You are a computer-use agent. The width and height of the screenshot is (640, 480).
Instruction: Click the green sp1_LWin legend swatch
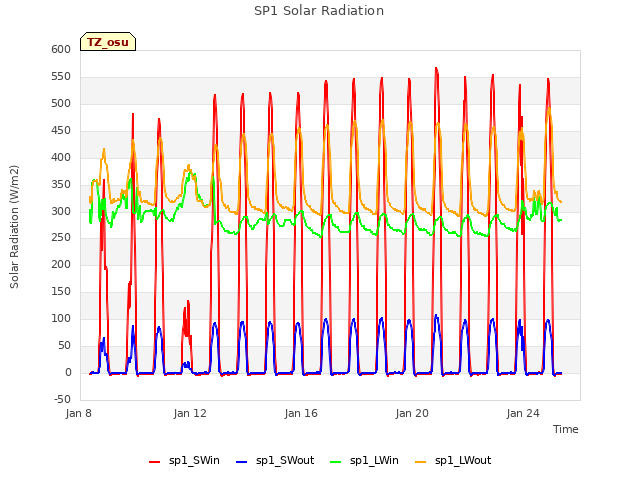click(x=336, y=462)
